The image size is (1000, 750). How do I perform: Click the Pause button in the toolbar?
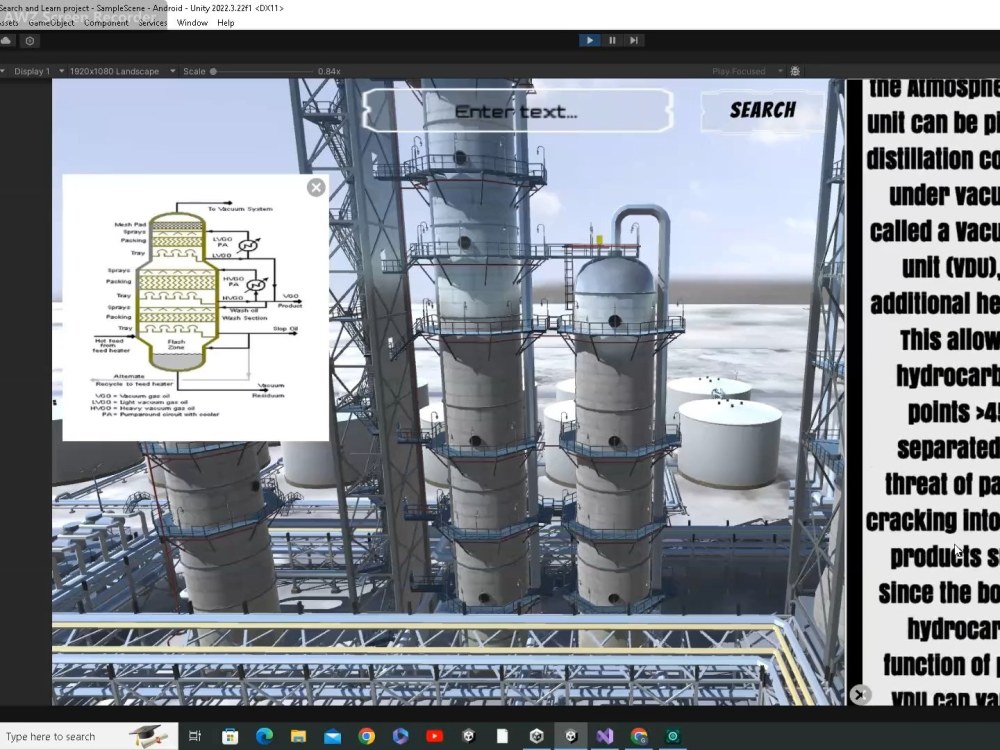(x=612, y=40)
